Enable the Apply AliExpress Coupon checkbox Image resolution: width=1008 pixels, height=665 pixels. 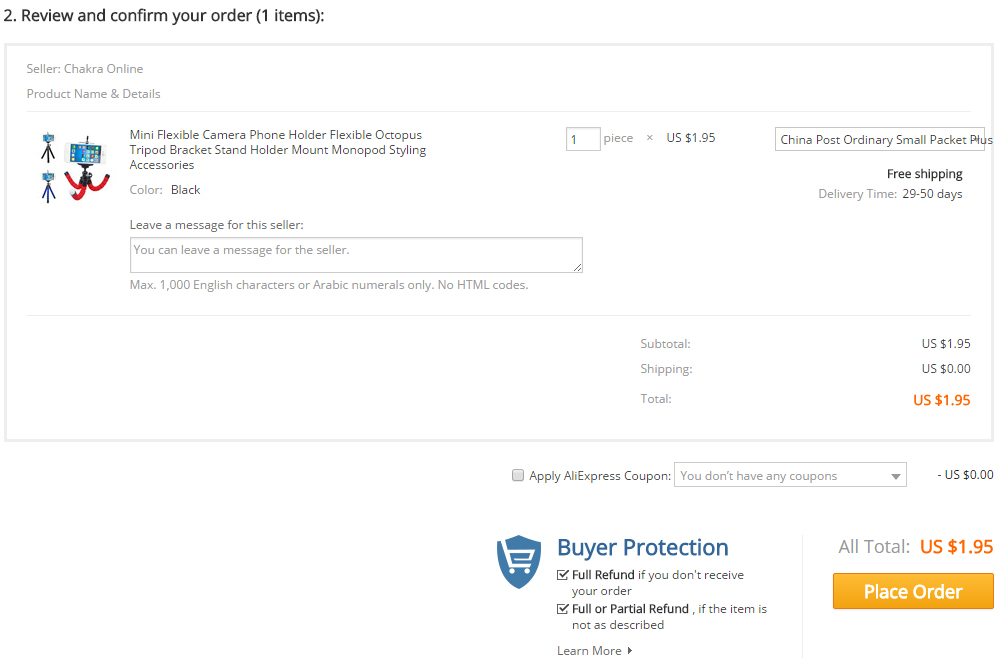click(x=518, y=476)
